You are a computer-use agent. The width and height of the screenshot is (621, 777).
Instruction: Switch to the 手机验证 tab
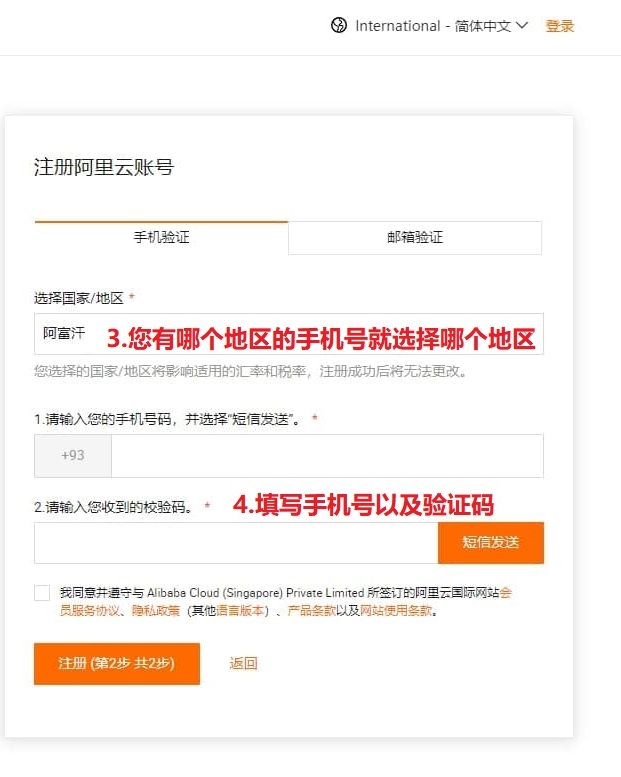[x=162, y=237]
